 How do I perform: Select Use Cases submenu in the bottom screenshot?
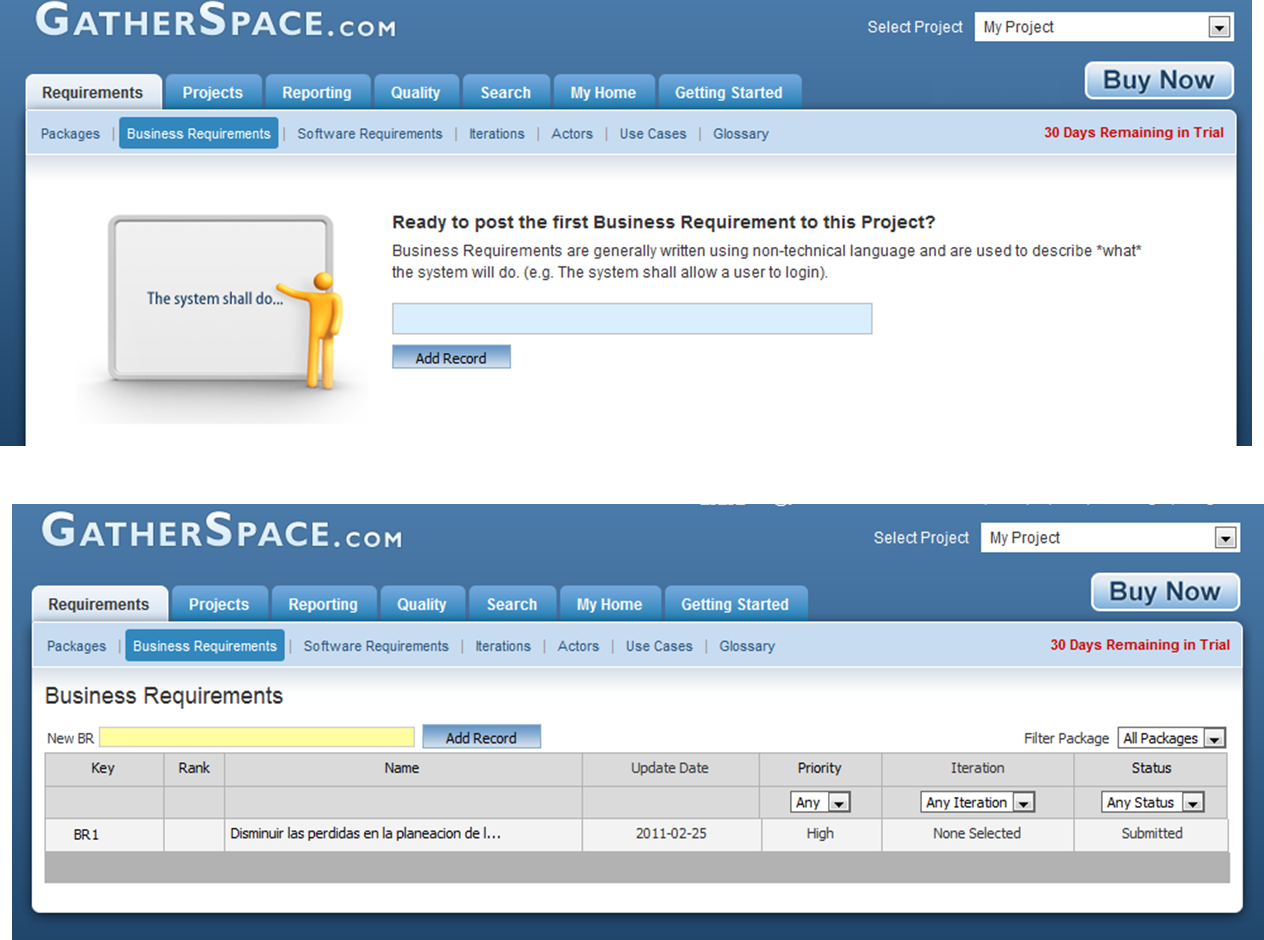click(x=659, y=646)
